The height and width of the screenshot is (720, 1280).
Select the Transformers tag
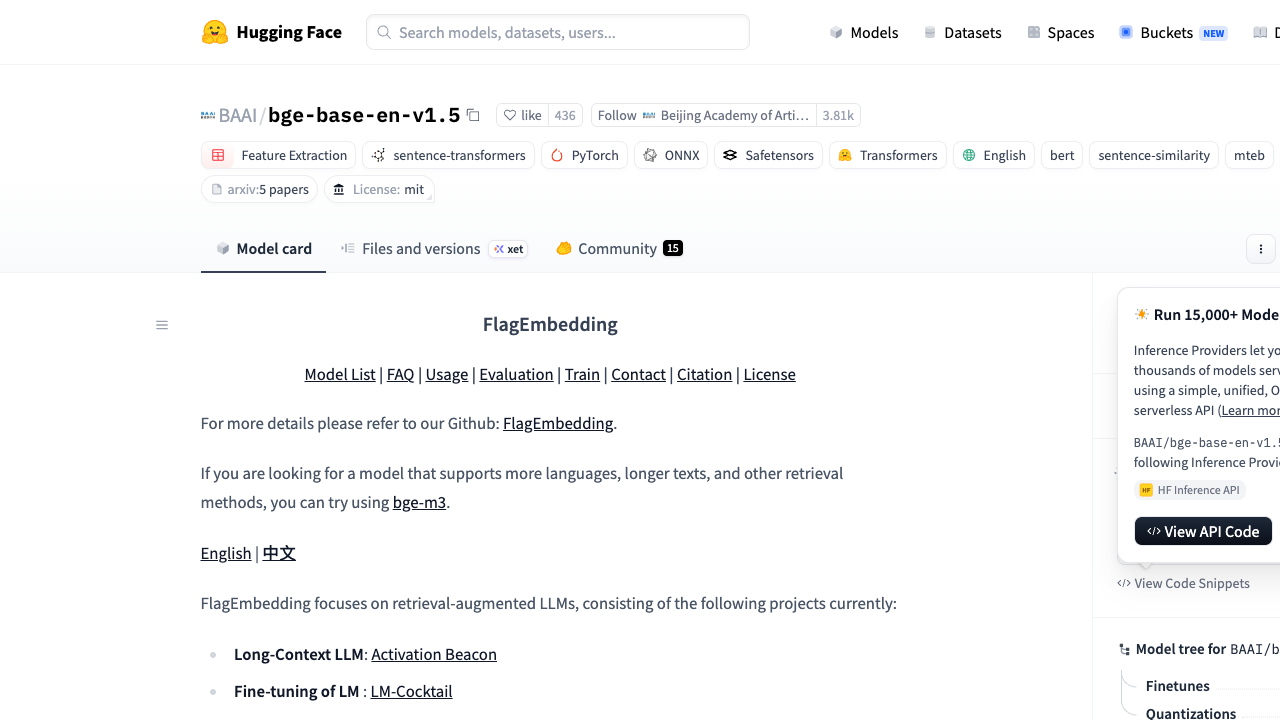pyautogui.click(x=888, y=155)
